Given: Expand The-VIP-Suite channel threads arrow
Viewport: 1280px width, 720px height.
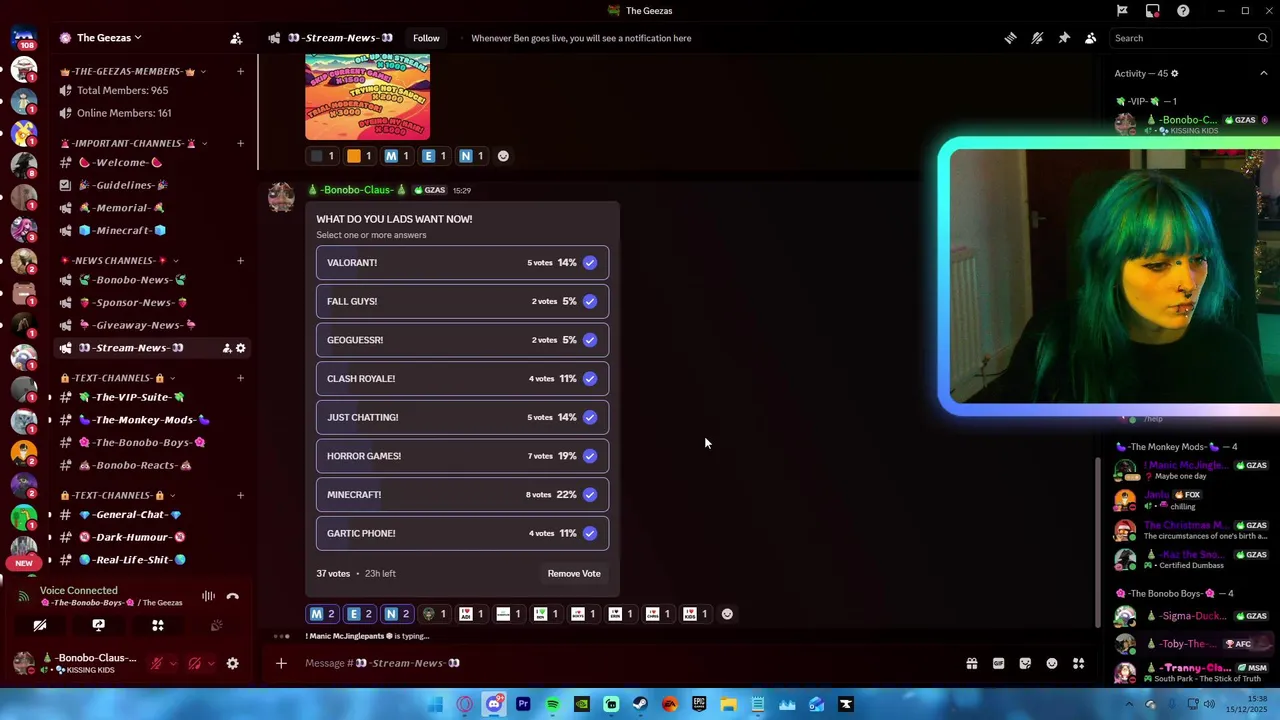Looking at the screenshot, I should [x=49, y=397].
